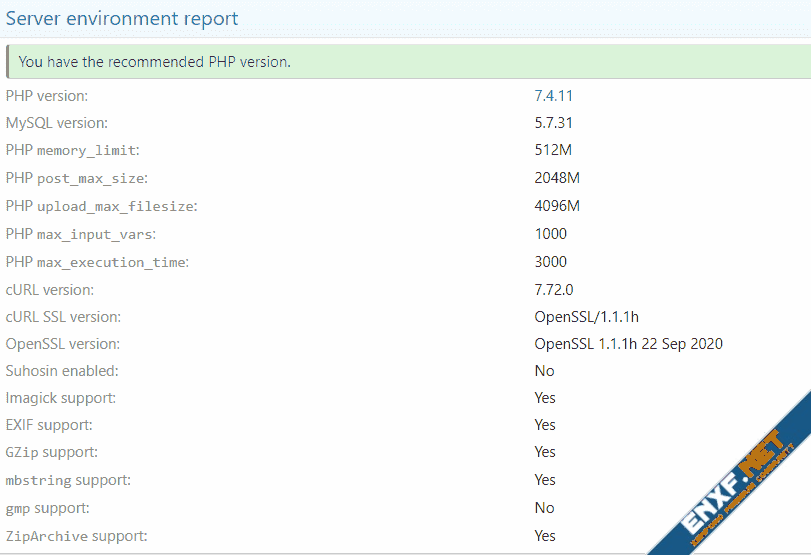Click the Yes value for EXIF support
The width and height of the screenshot is (811, 555).
click(545, 425)
